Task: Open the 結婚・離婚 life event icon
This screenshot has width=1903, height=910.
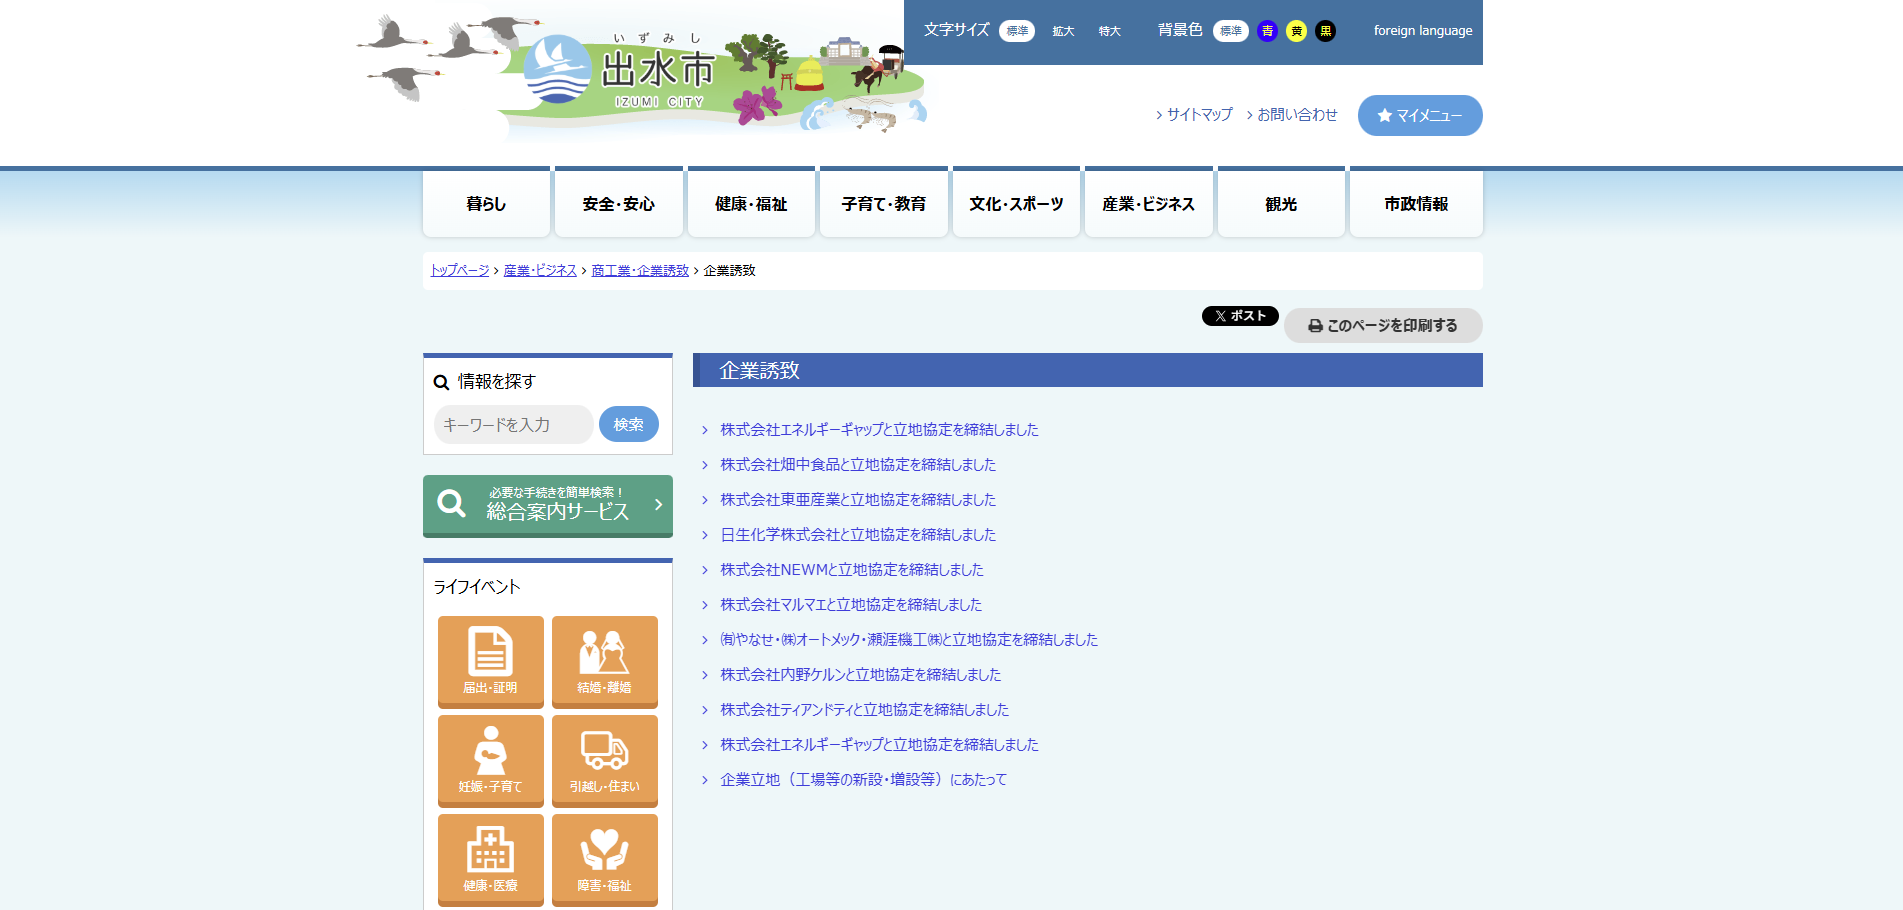Action: click(604, 661)
